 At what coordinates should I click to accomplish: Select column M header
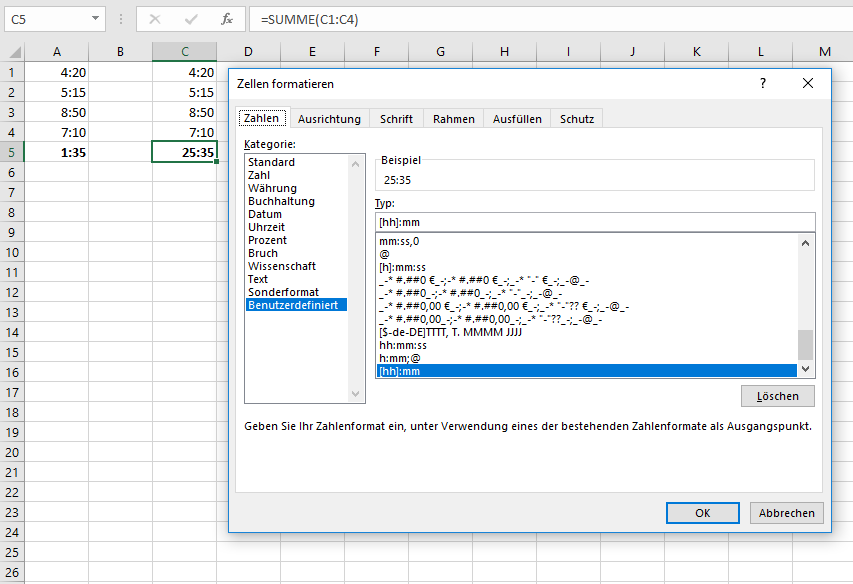[x=825, y=52]
